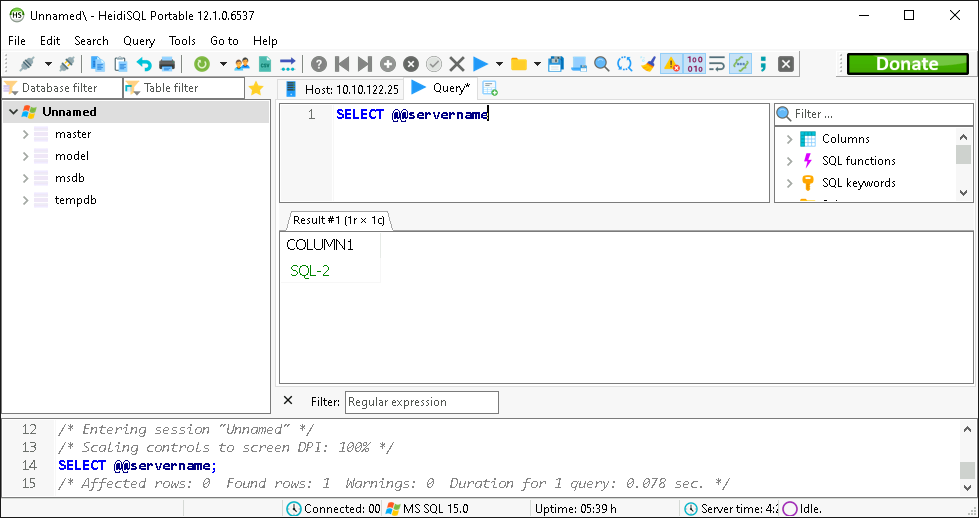
Task: Click the Export to CSV file icon
Action: (265, 64)
